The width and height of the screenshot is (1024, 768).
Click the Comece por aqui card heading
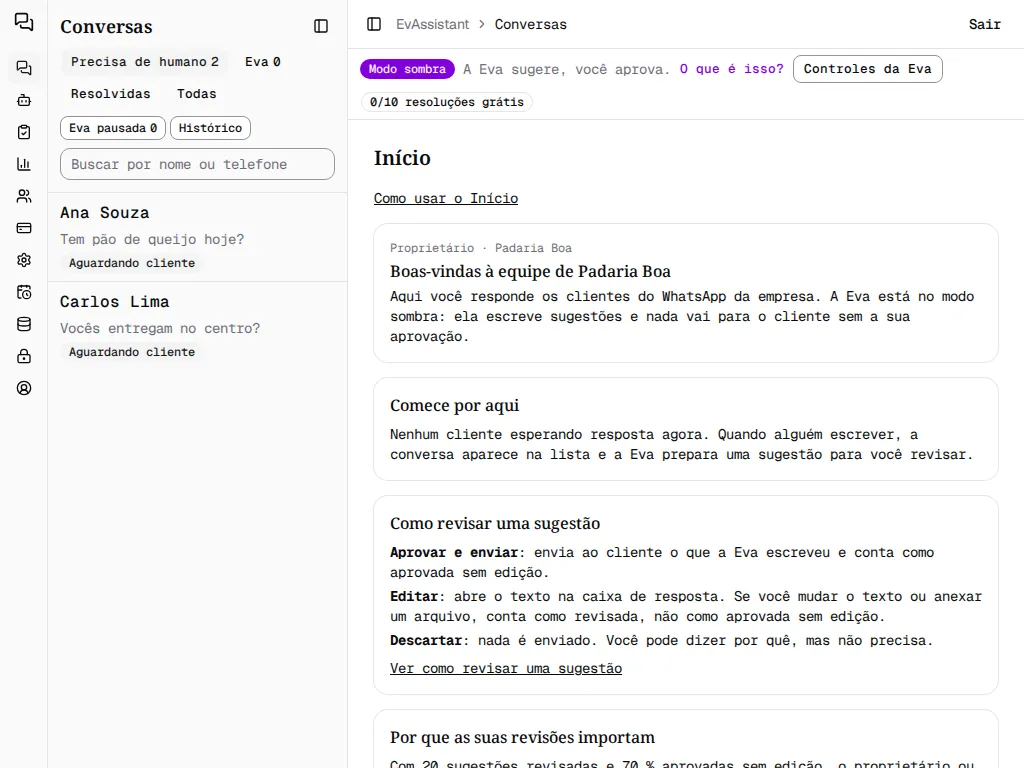tap(455, 406)
